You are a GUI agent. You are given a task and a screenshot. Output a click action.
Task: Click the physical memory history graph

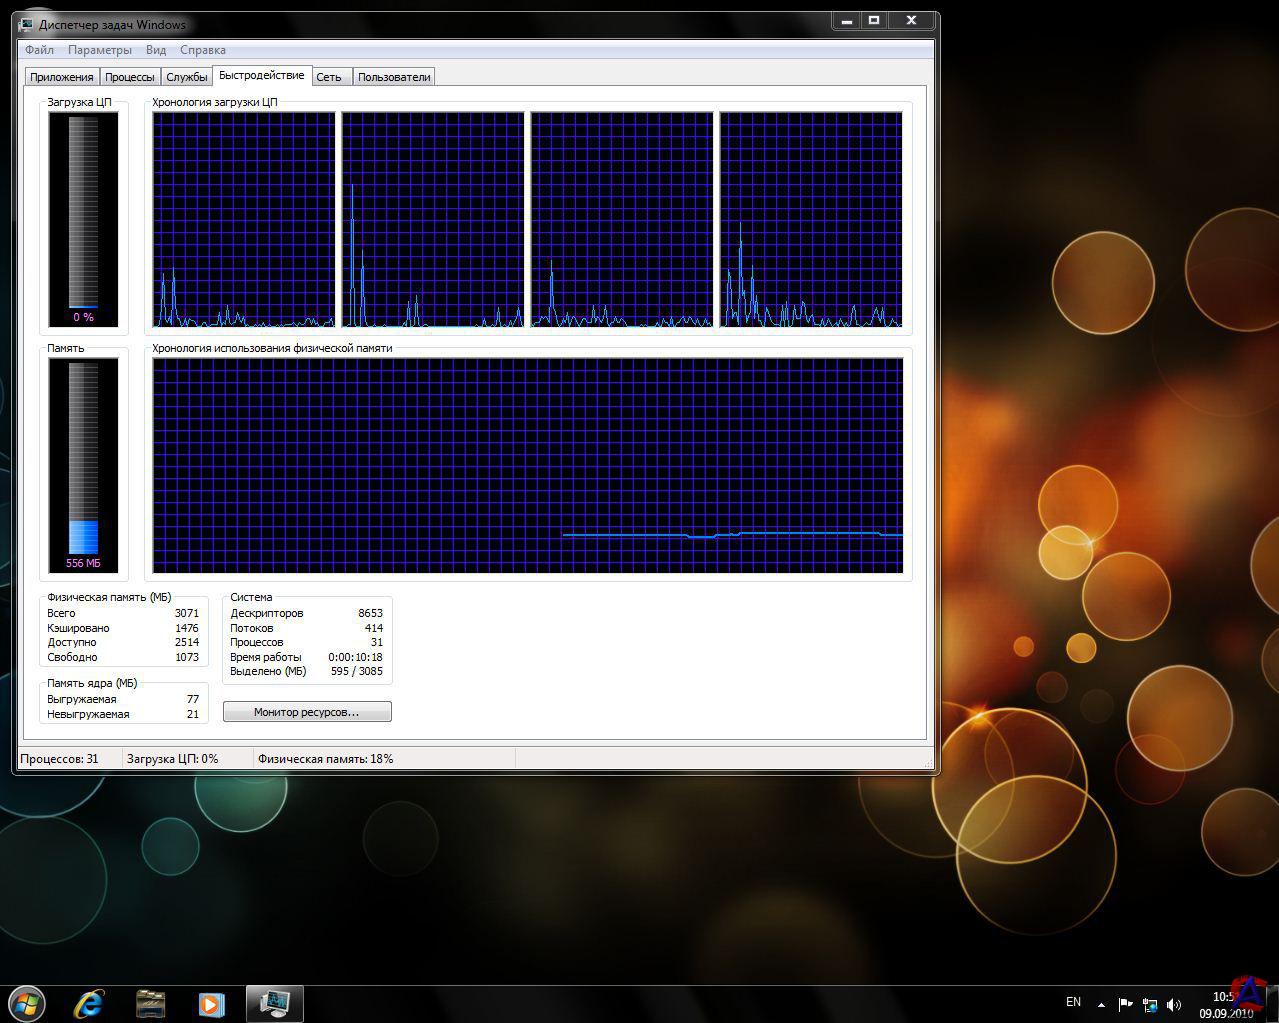tap(527, 465)
